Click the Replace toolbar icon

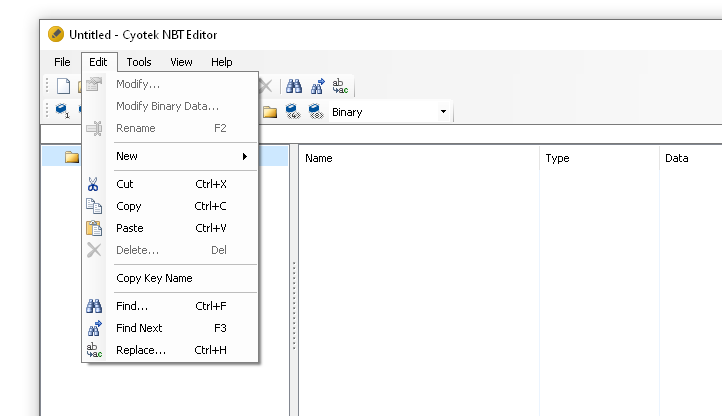click(x=340, y=86)
